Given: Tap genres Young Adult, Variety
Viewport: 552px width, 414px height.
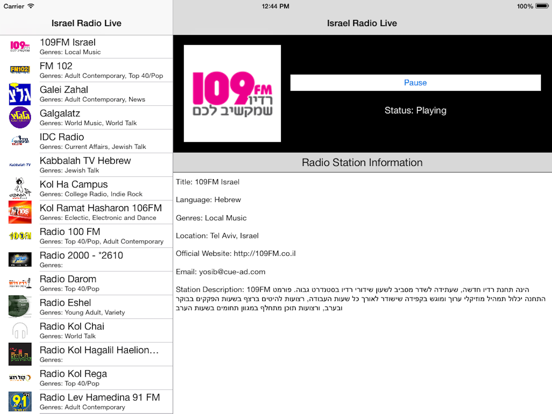Looking at the screenshot, I should (82, 312).
